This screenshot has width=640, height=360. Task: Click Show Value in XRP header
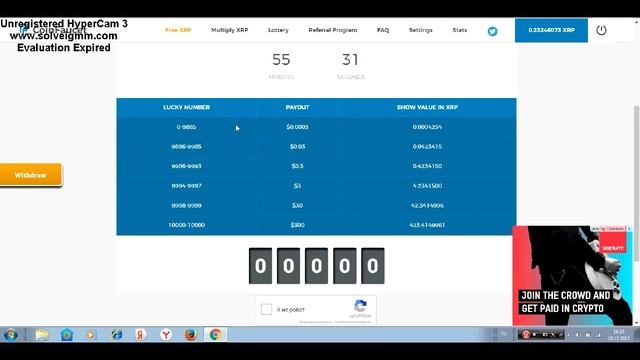427,107
